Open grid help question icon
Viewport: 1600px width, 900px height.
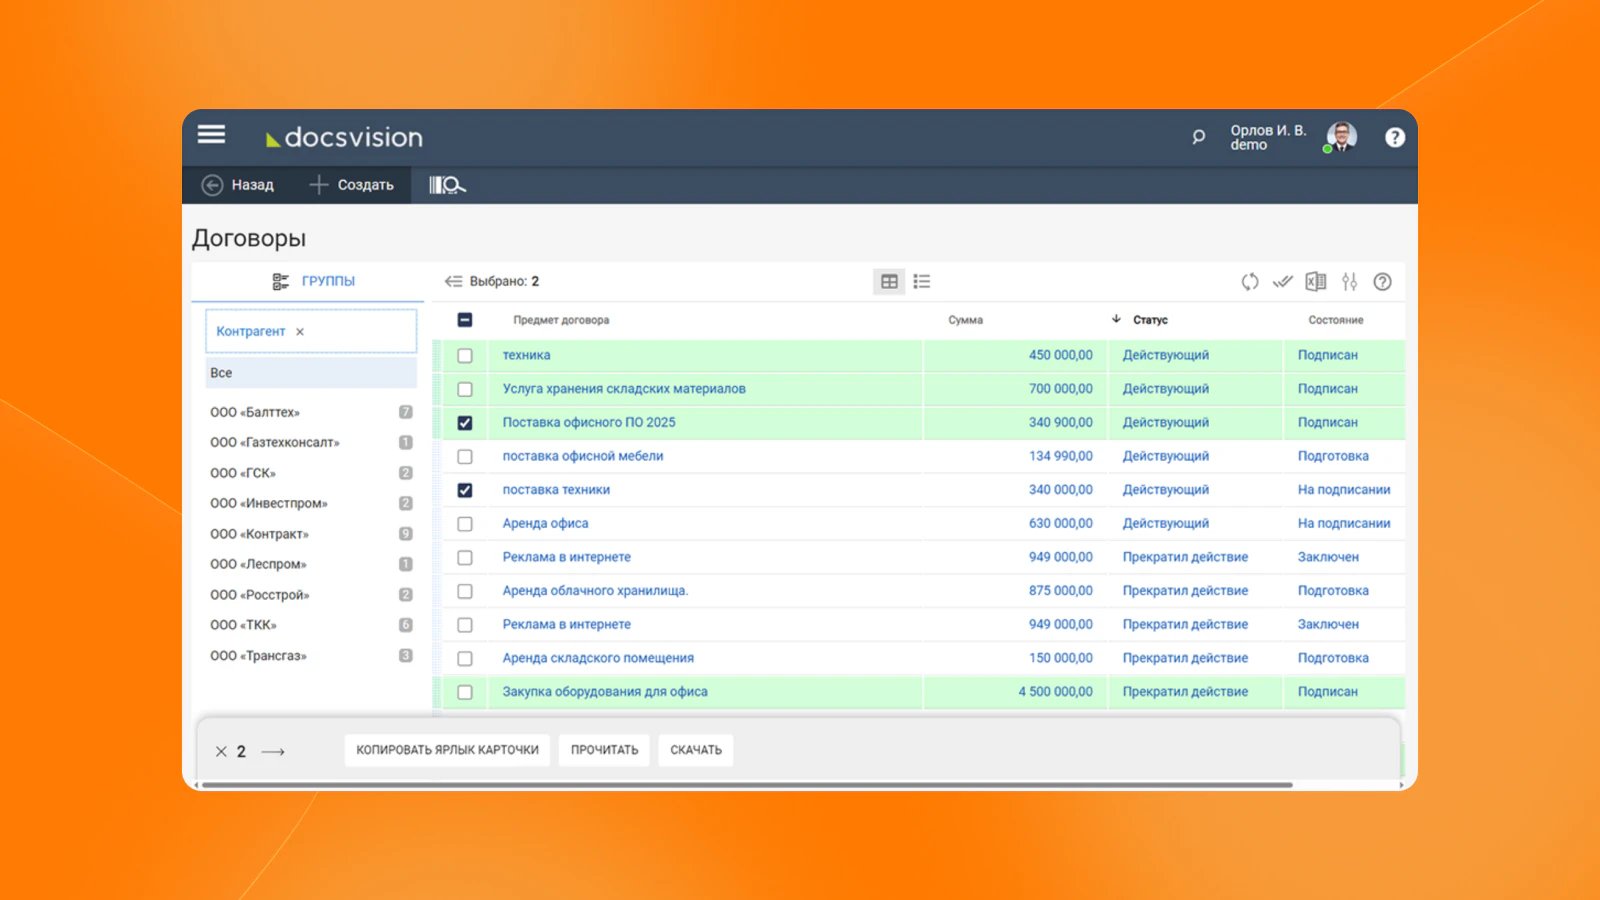click(x=1382, y=282)
